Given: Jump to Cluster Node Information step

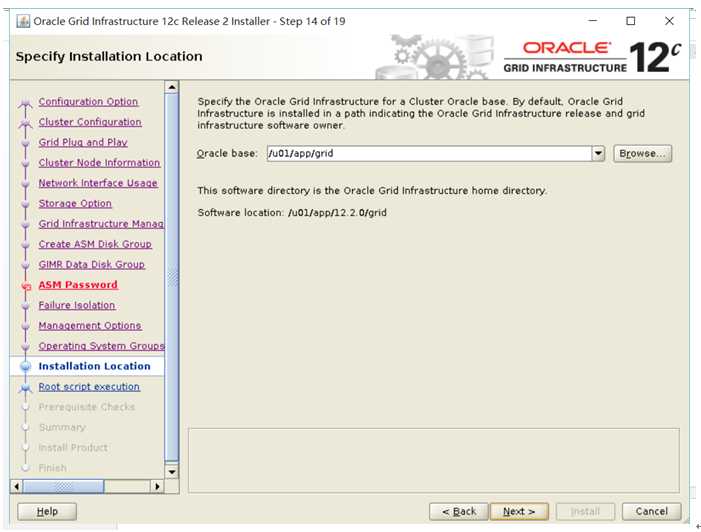Looking at the screenshot, I should coord(99,163).
